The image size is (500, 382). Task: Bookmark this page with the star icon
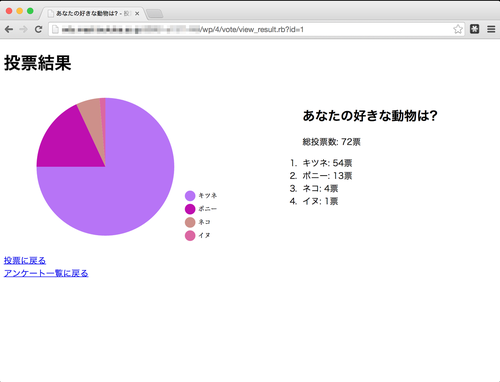[x=458, y=29]
